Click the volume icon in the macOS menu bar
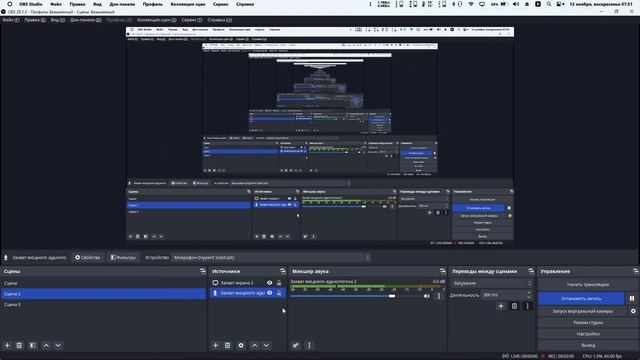 tap(516, 4)
